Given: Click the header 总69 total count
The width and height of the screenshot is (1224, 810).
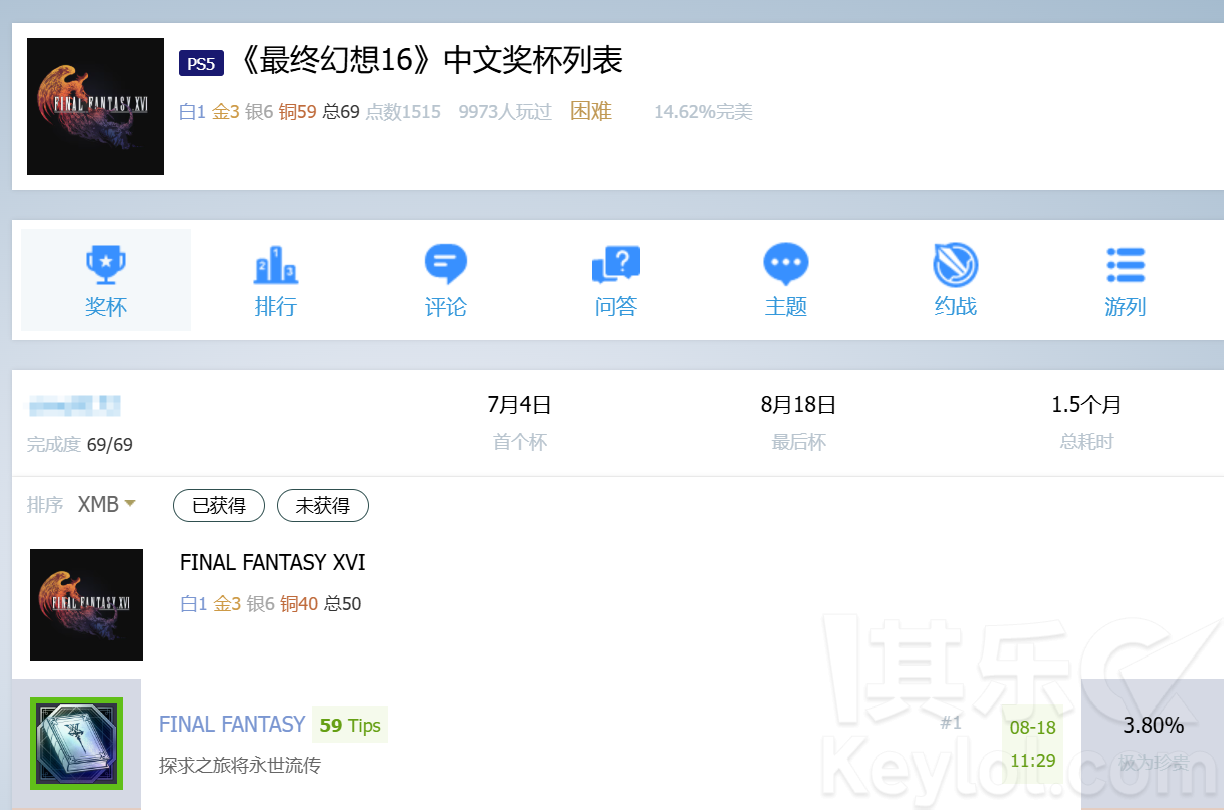Looking at the screenshot, I should 341,112.
